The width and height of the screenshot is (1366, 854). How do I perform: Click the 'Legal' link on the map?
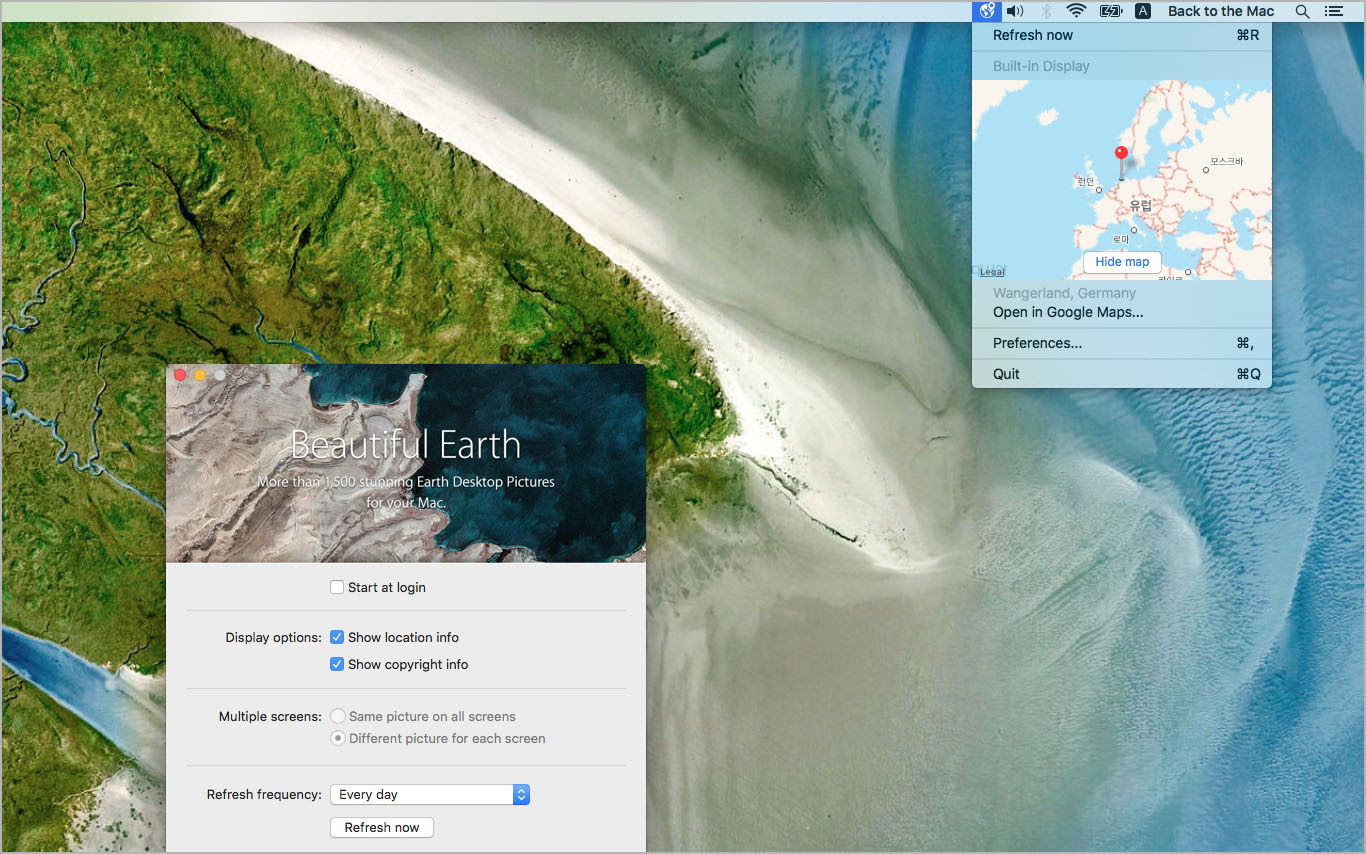pyautogui.click(x=992, y=272)
